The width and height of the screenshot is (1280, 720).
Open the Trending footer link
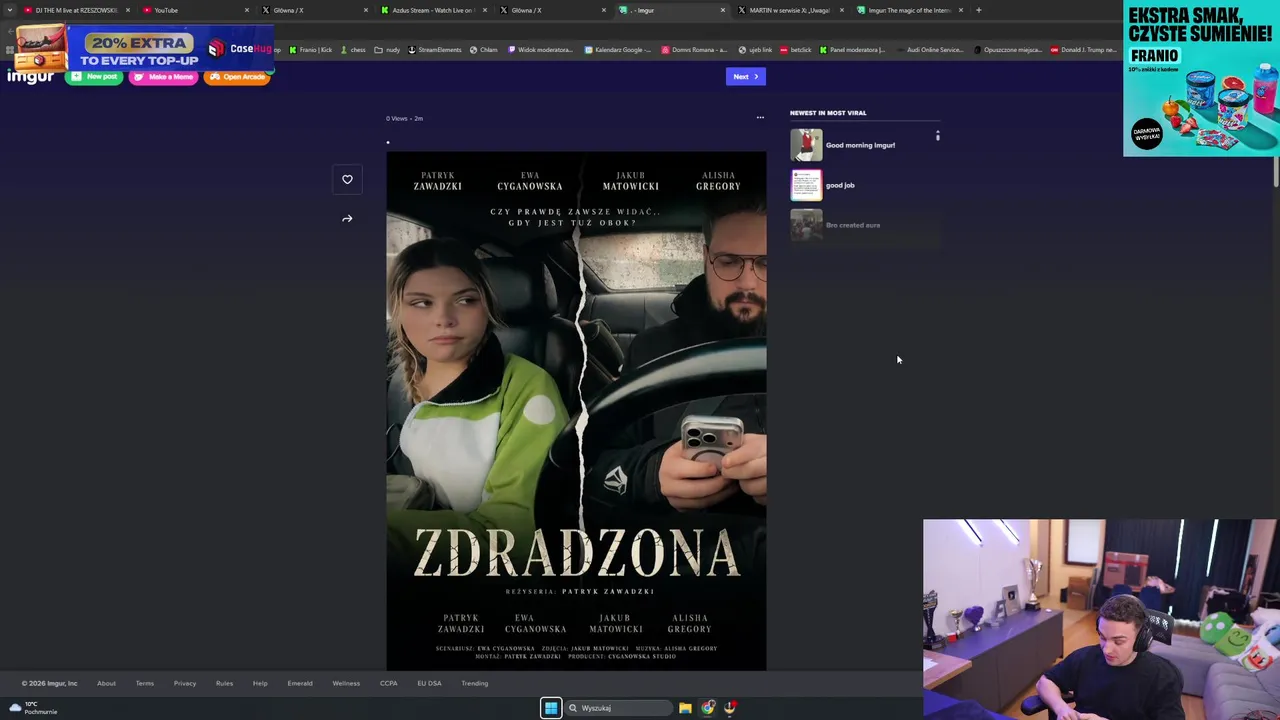coord(475,683)
